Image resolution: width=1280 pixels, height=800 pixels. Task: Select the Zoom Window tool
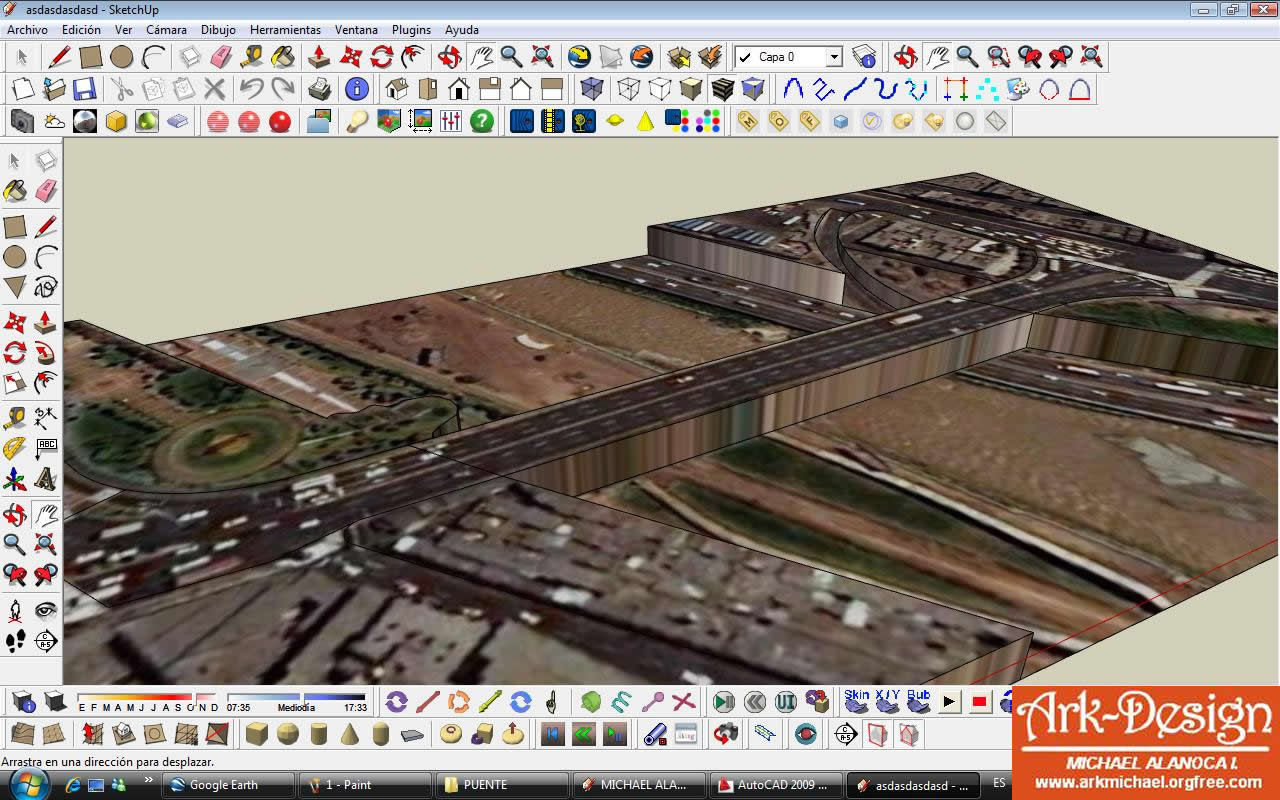click(998, 56)
